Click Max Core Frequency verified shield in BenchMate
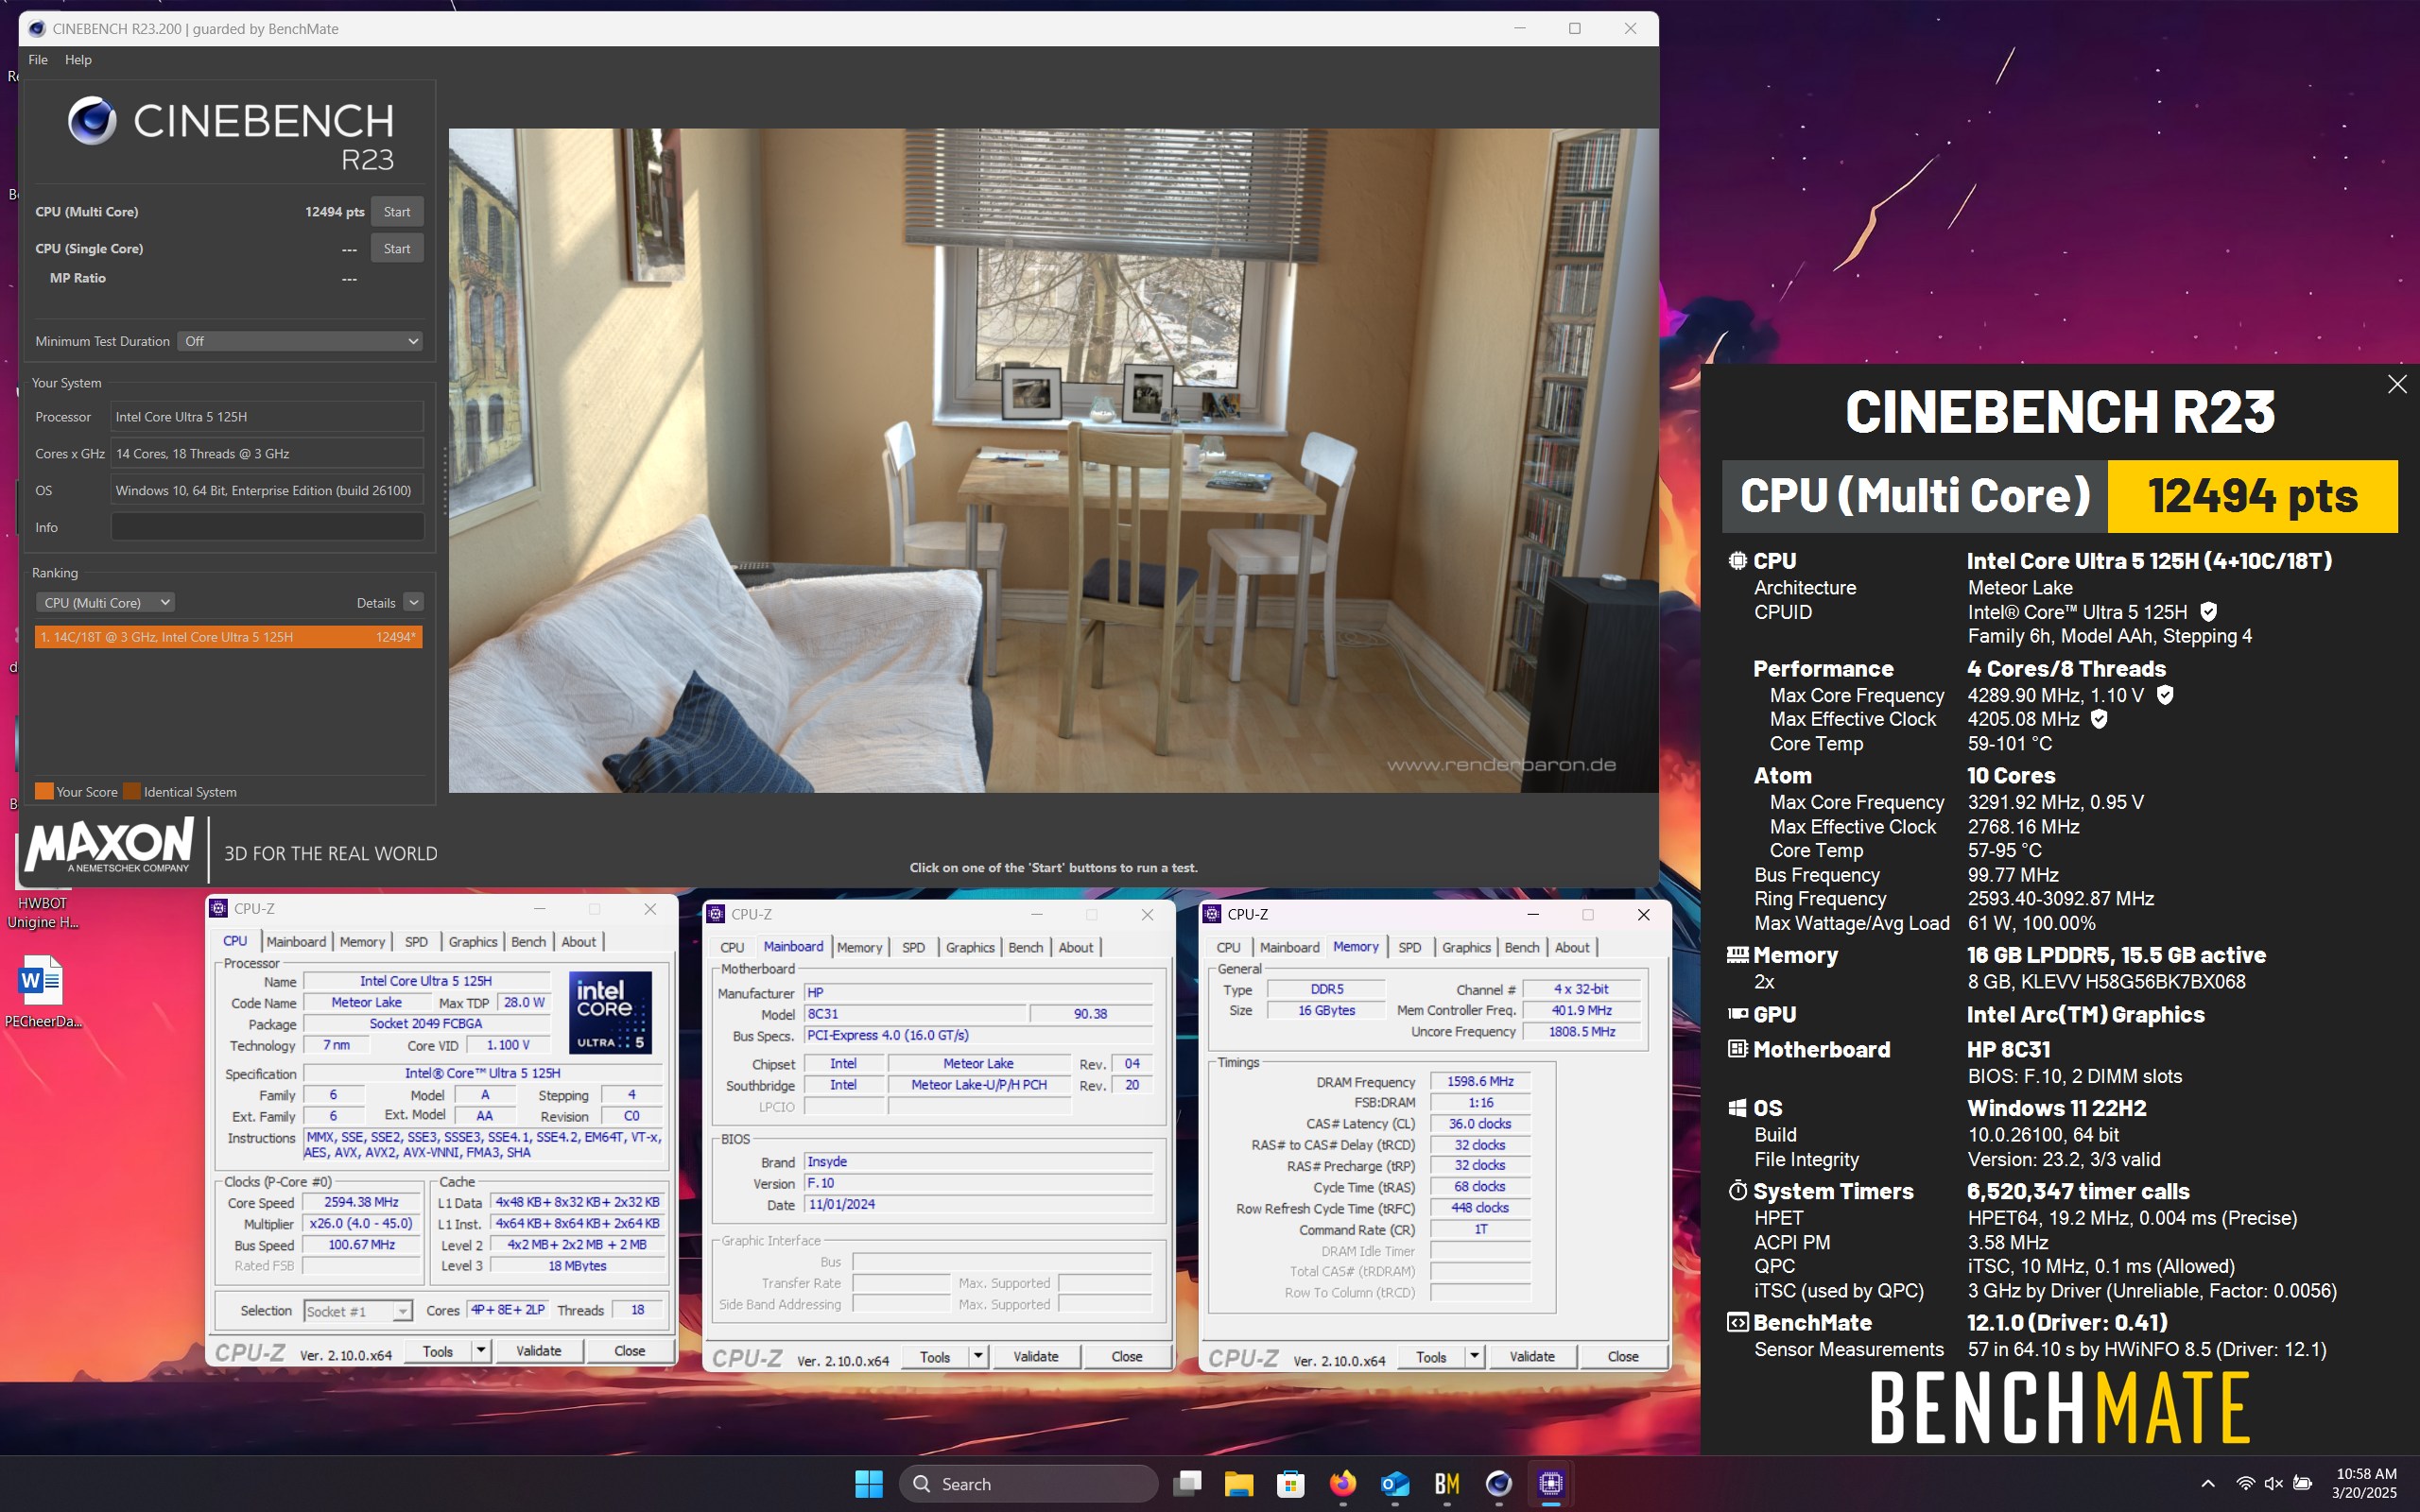Image resolution: width=2420 pixels, height=1512 pixels. click(x=2165, y=695)
